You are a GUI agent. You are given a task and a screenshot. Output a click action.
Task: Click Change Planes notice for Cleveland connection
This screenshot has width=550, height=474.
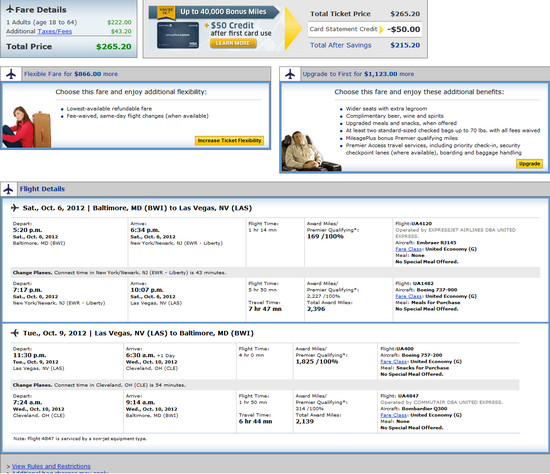pyautogui.click(x=265, y=385)
